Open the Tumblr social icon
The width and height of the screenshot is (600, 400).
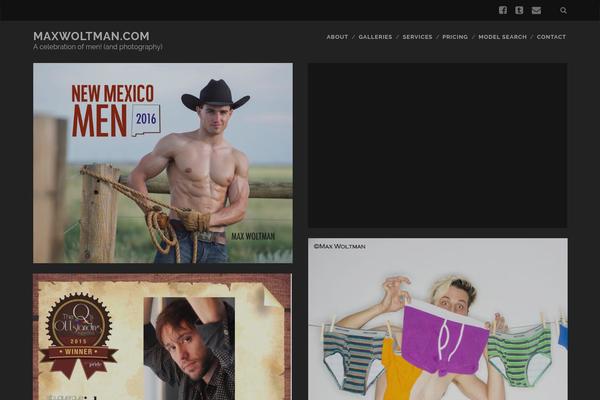(519, 10)
